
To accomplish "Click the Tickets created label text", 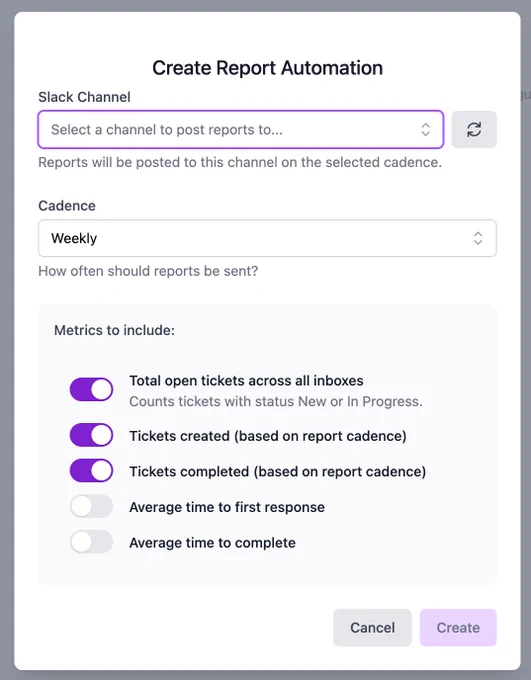I will (268, 436).
